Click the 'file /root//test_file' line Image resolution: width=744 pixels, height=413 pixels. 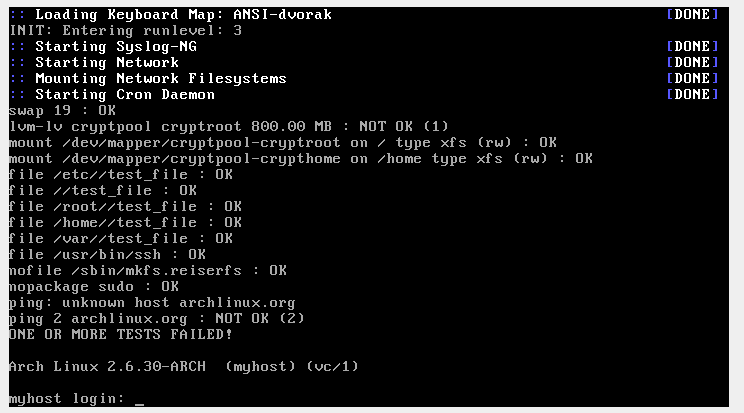pos(125,206)
